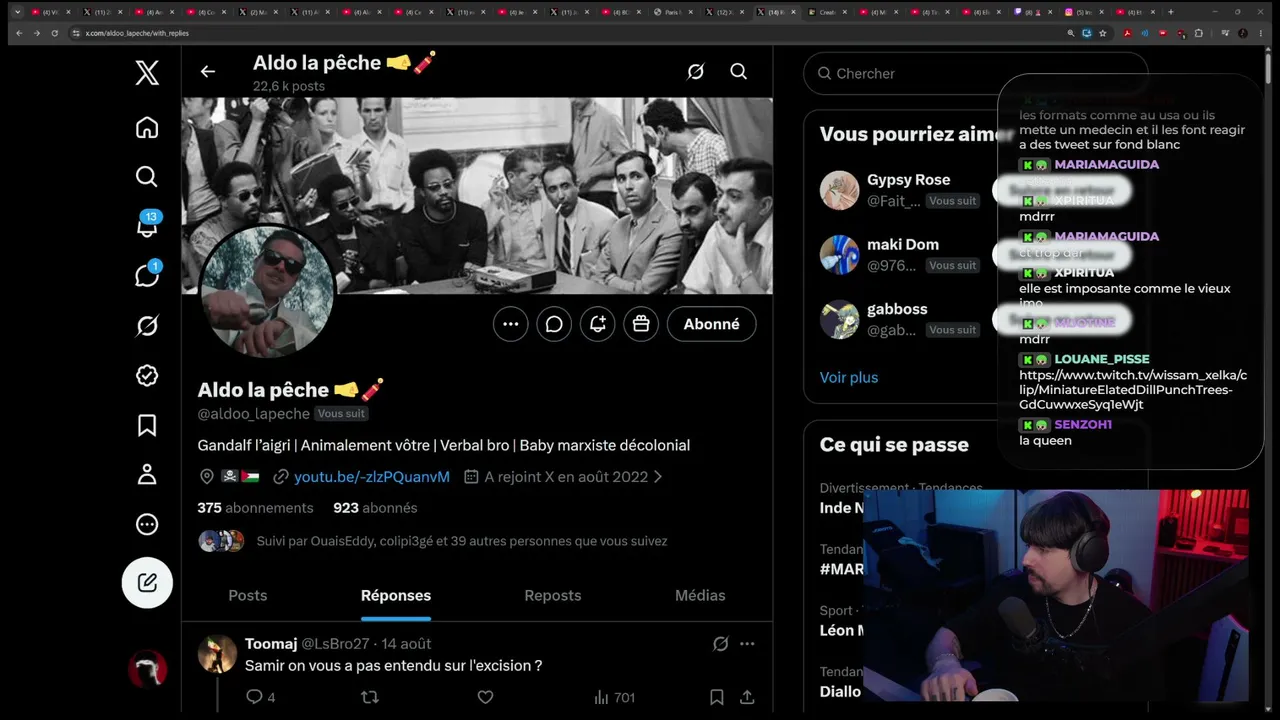Bookmark page with star icon
This screenshot has width=1280, height=720.
tap(1103, 33)
